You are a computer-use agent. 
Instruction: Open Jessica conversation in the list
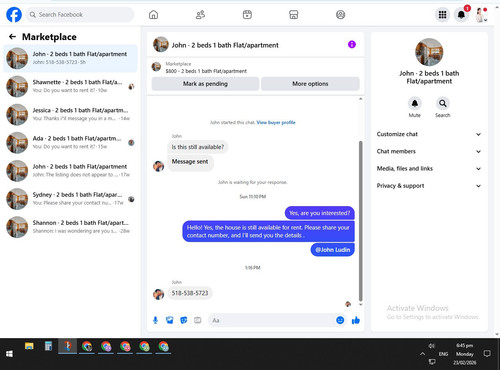coord(70,114)
